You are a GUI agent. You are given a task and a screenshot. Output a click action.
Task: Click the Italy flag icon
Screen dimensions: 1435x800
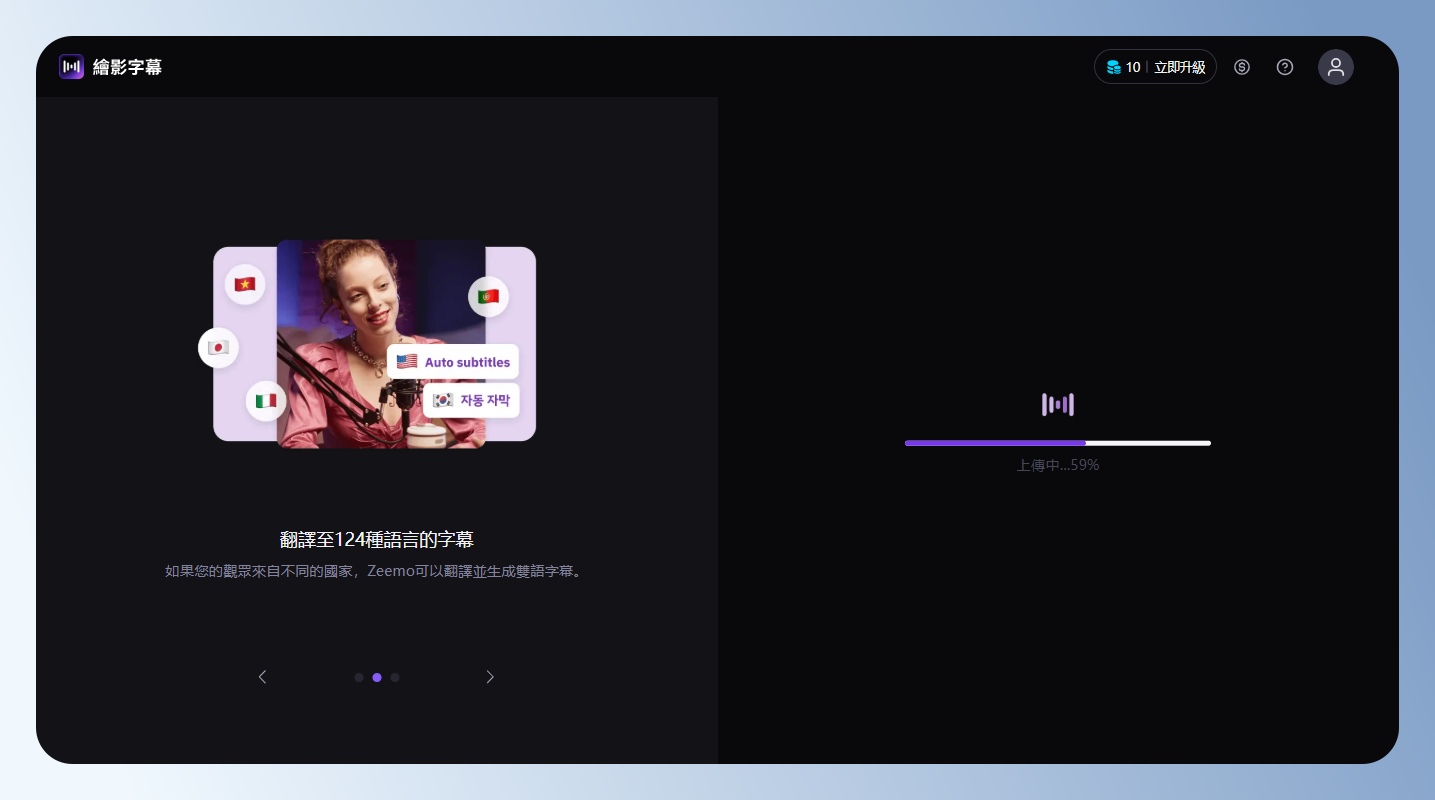tap(266, 401)
